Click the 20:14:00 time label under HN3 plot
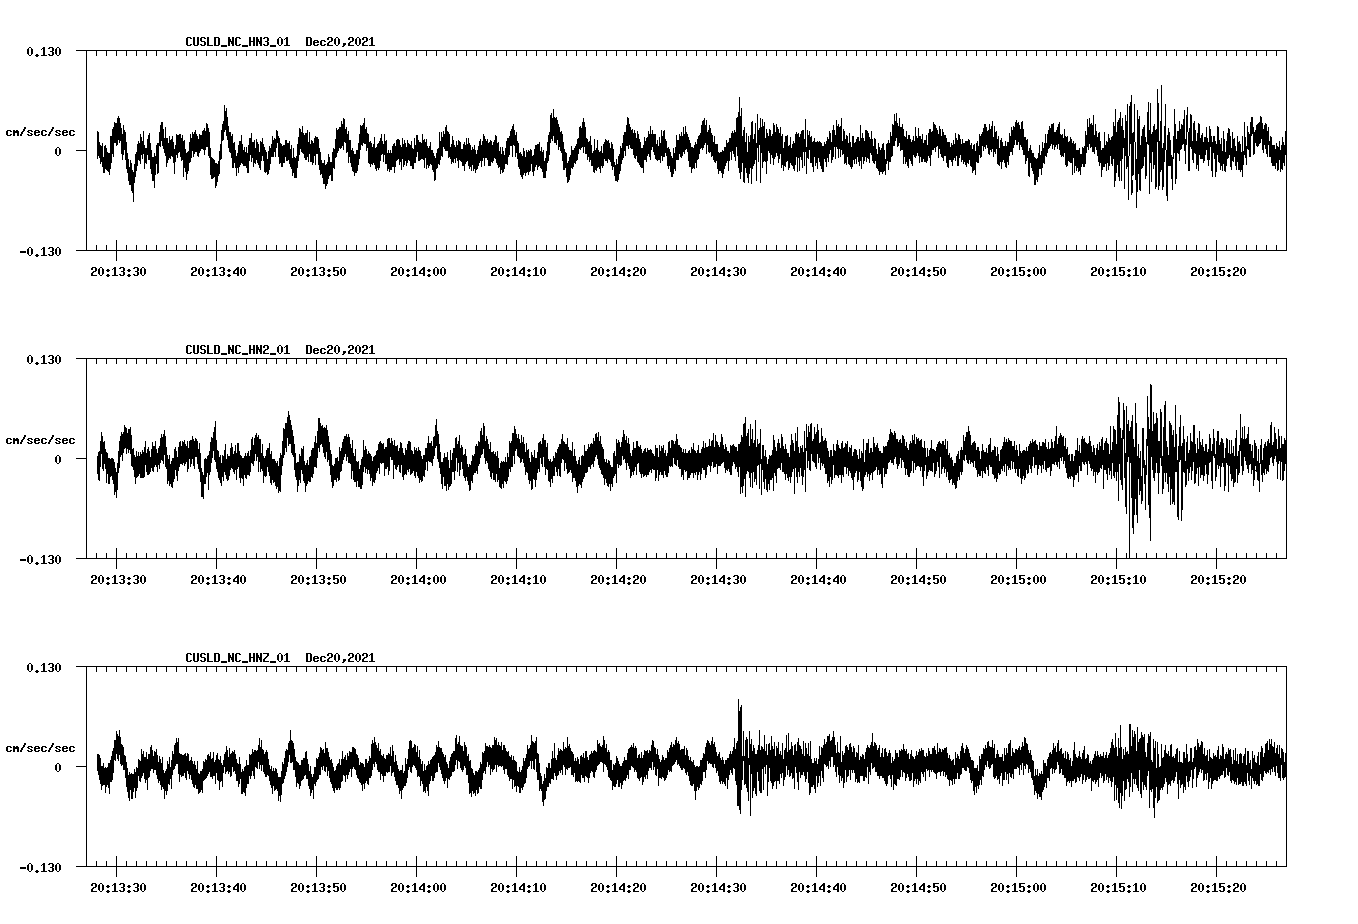 418,271
